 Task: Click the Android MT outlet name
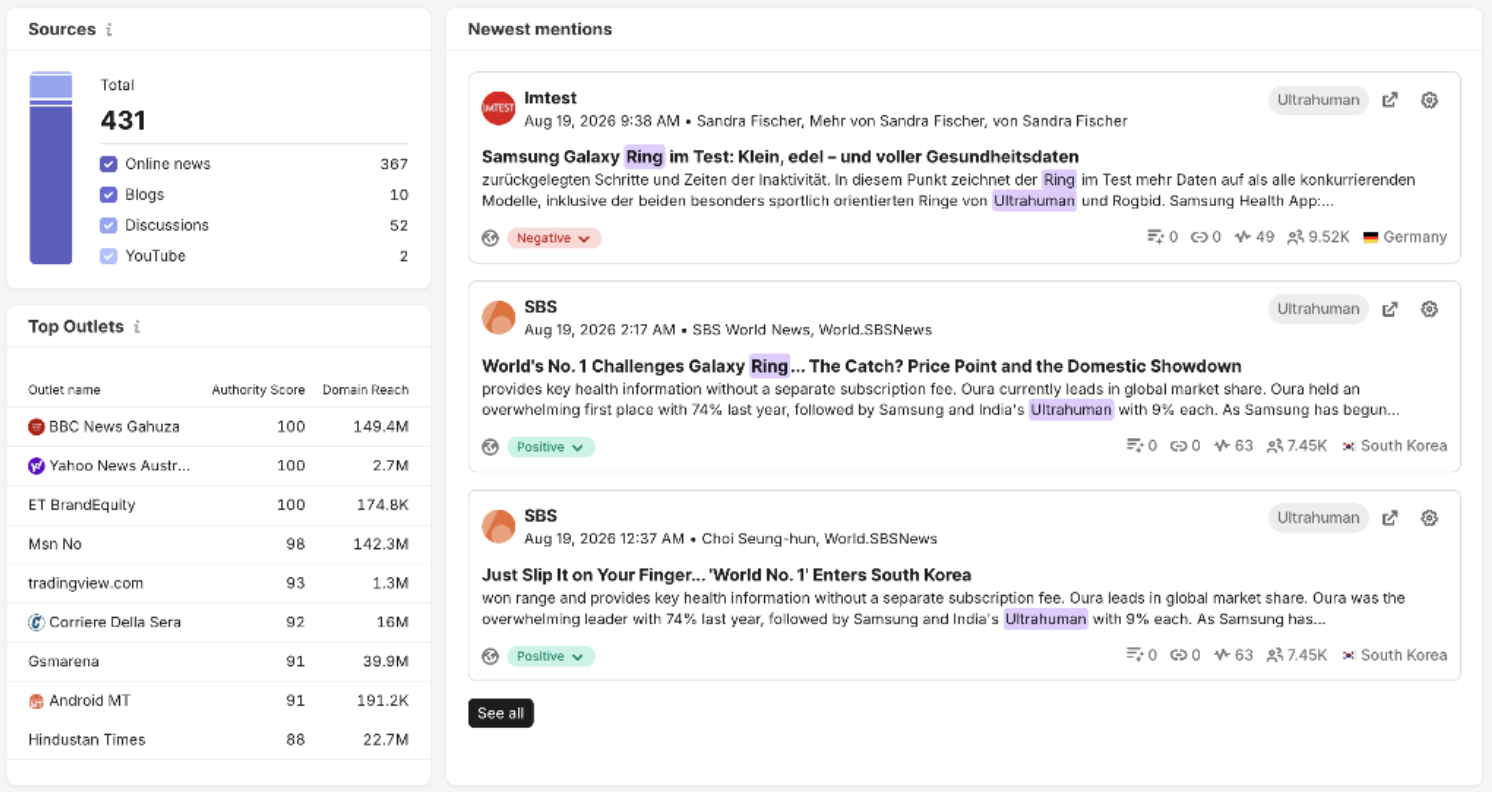90,701
